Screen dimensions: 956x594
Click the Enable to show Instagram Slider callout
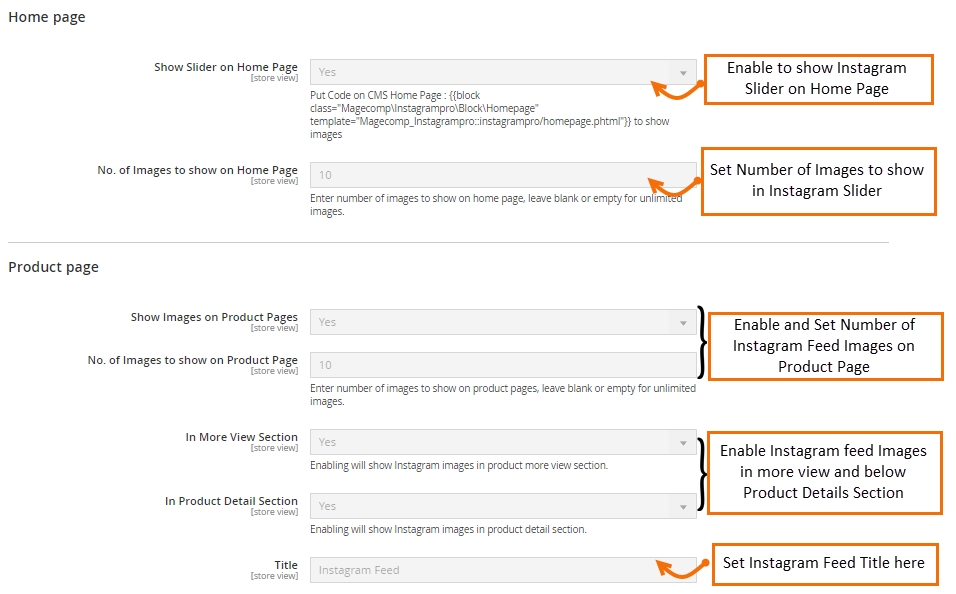(819, 79)
